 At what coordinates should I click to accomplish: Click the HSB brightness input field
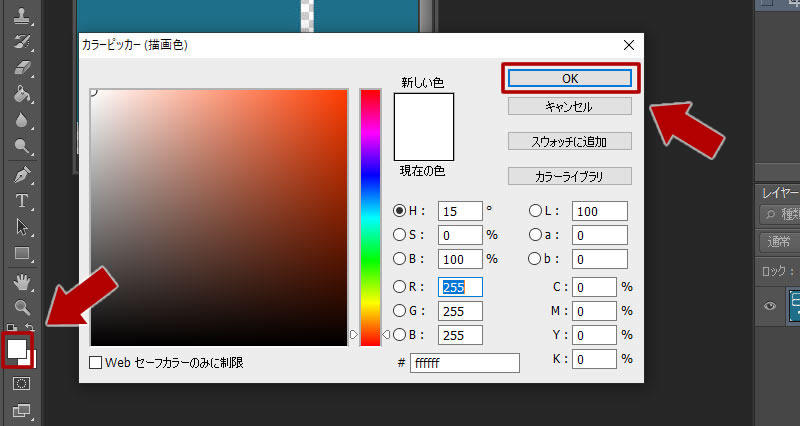pyautogui.click(x=460, y=259)
